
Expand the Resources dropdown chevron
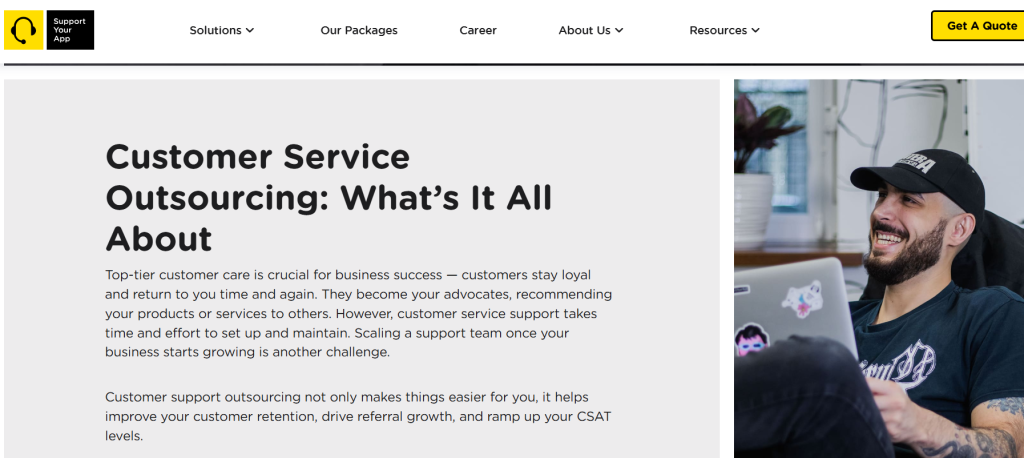tap(755, 30)
